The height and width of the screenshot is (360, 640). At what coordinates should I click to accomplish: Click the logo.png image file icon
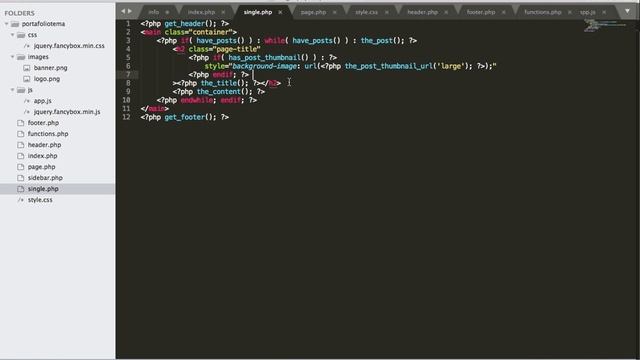(x=27, y=79)
